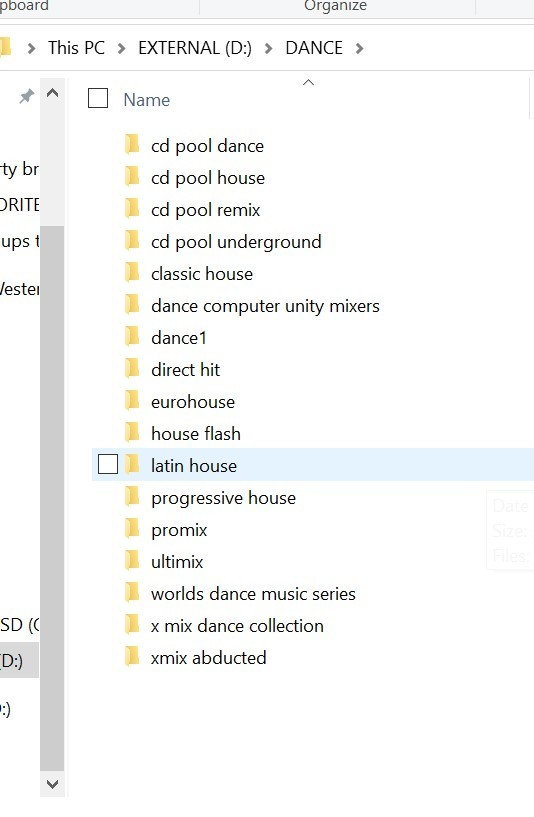Select 'dance computer unity mixers' folder name
The width and height of the screenshot is (534, 817).
(265, 306)
